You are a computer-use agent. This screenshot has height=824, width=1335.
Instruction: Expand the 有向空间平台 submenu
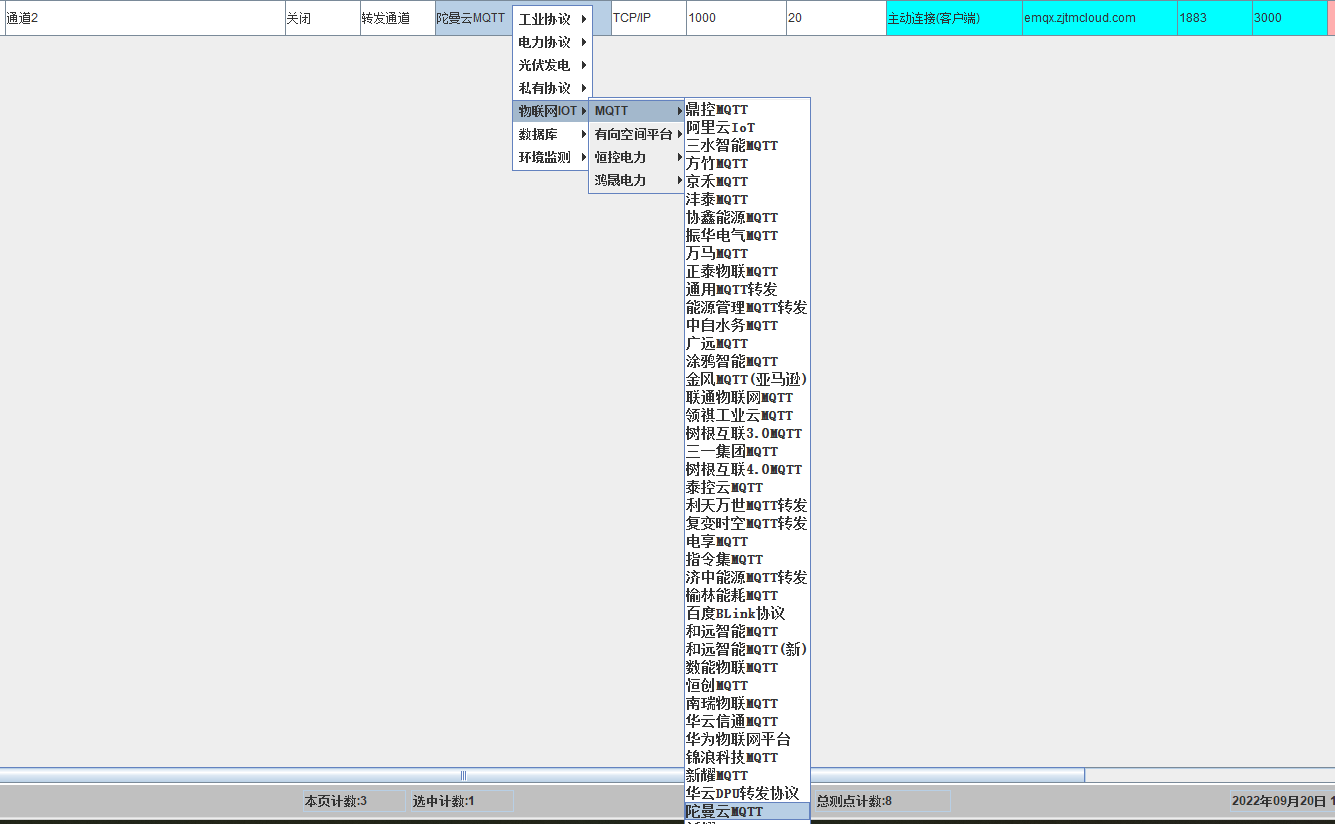click(637, 134)
